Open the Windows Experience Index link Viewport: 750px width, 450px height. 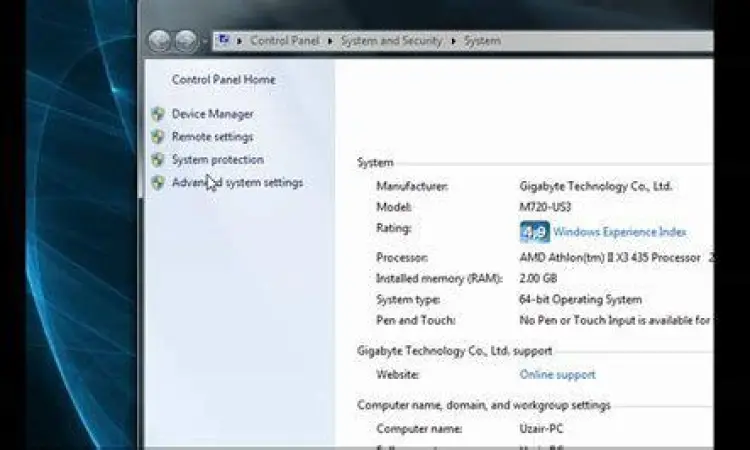click(619, 232)
